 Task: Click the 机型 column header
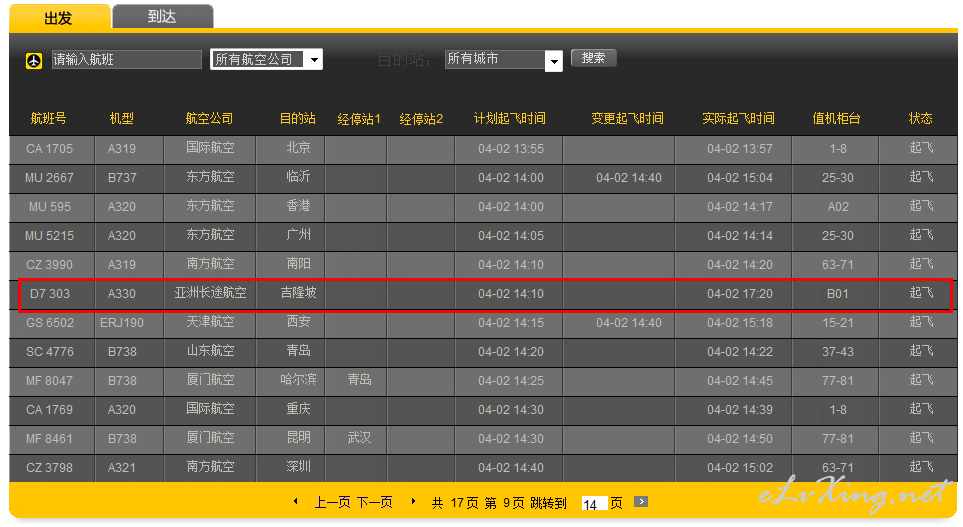pyautogui.click(x=122, y=119)
